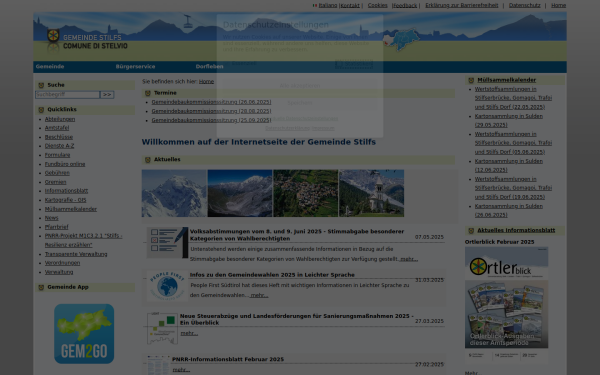Click the Italian flag icon

[315, 5]
